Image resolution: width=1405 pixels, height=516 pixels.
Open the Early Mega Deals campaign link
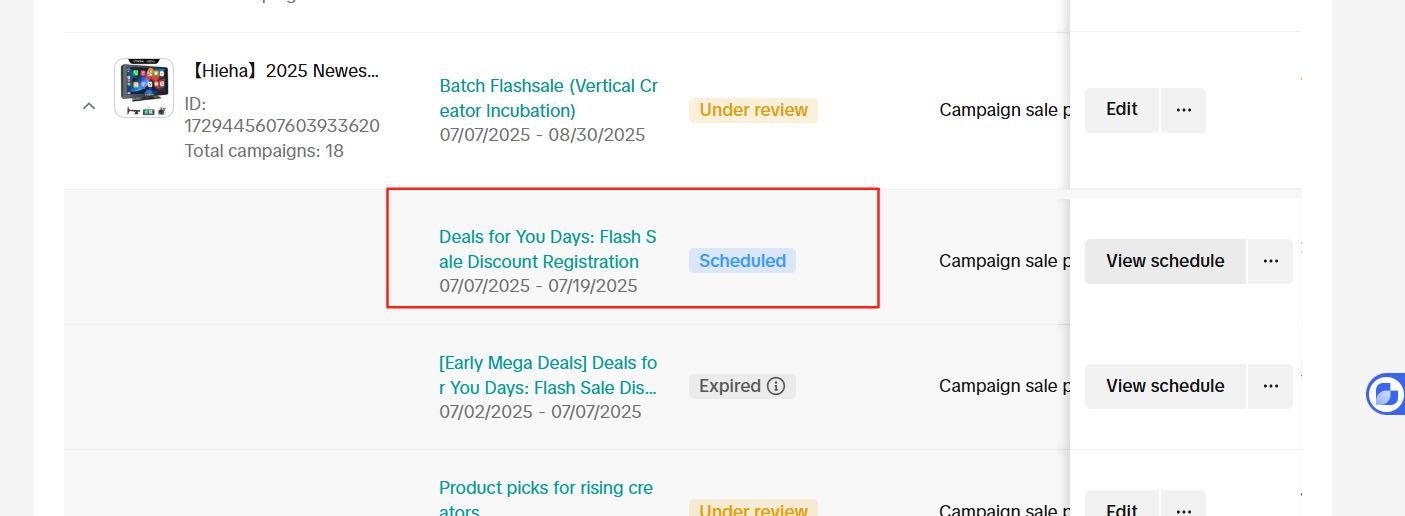(547, 374)
